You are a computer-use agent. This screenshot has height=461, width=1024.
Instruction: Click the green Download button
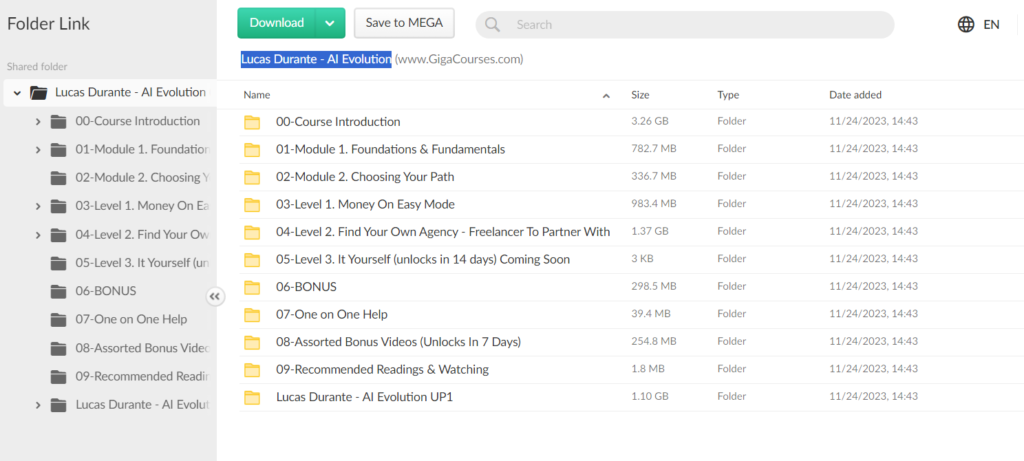pyautogui.click(x=277, y=23)
